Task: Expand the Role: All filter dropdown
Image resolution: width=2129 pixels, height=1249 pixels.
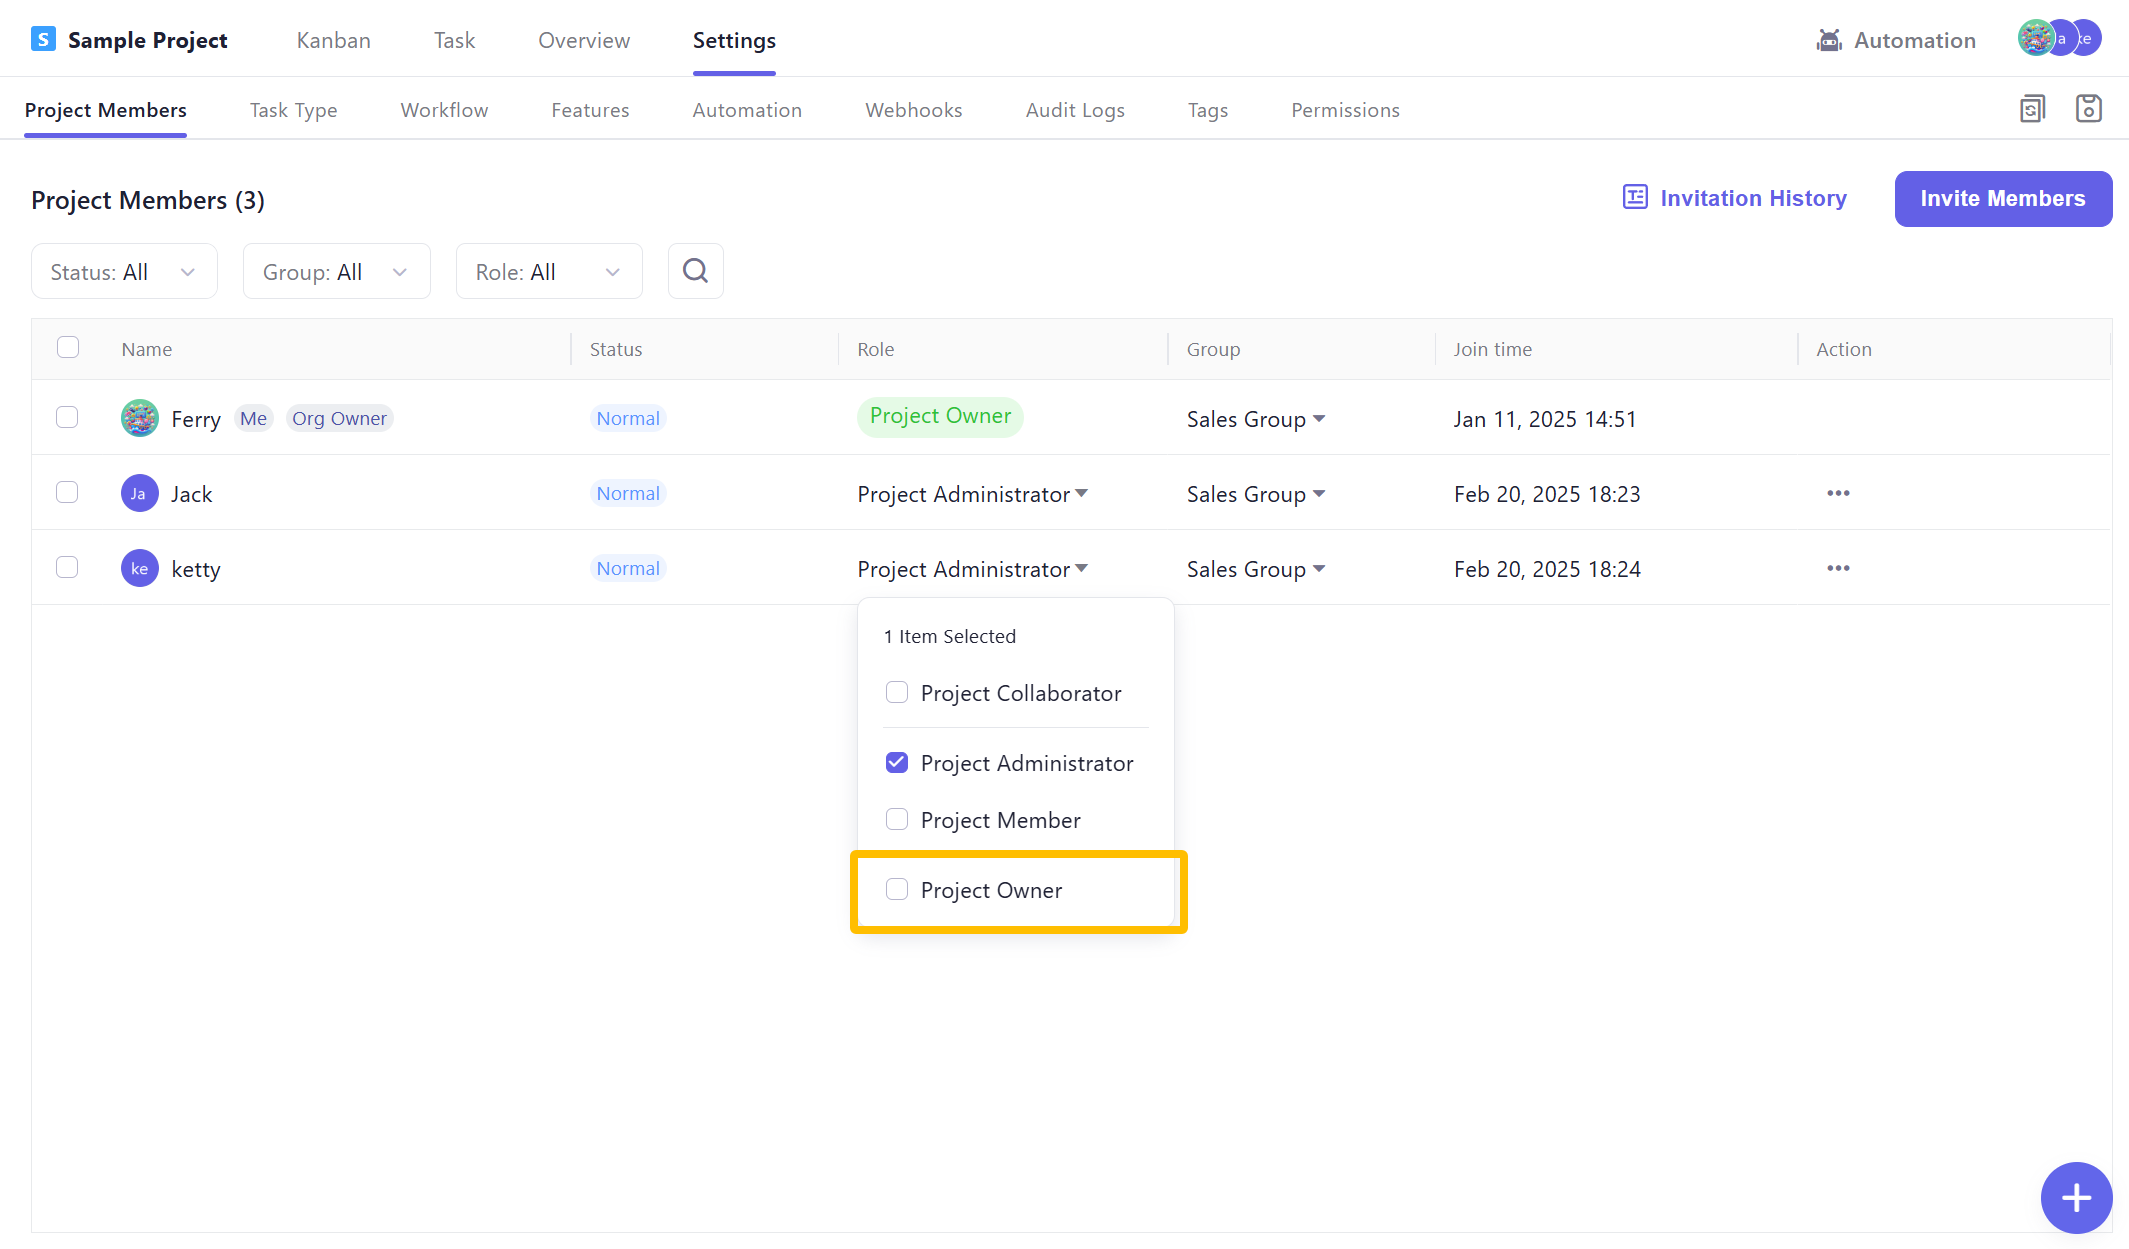Action: click(x=549, y=272)
